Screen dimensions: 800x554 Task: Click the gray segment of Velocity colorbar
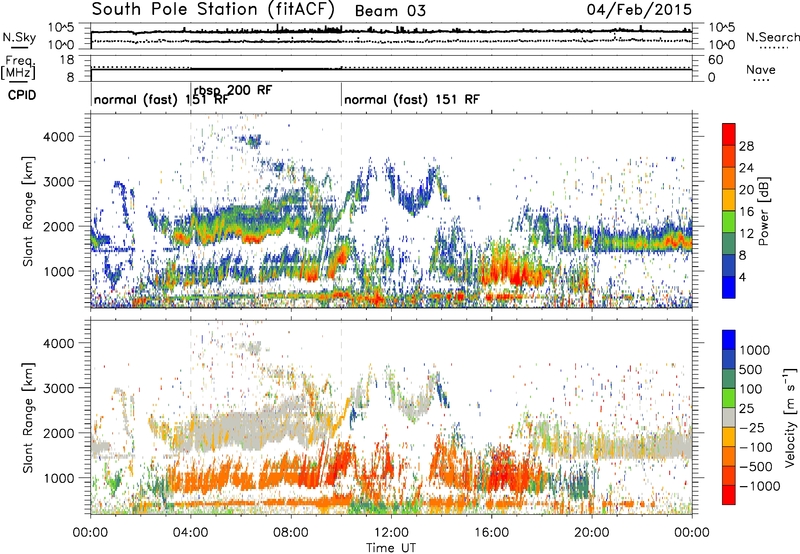(729, 418)
